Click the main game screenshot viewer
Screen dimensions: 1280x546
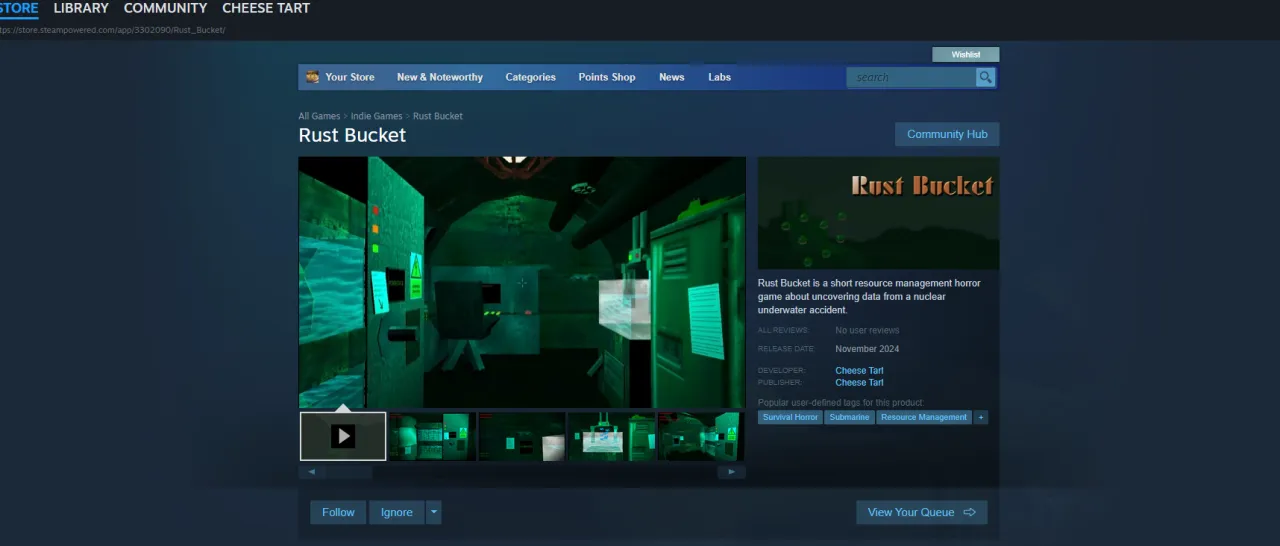[x=522, y=282]
